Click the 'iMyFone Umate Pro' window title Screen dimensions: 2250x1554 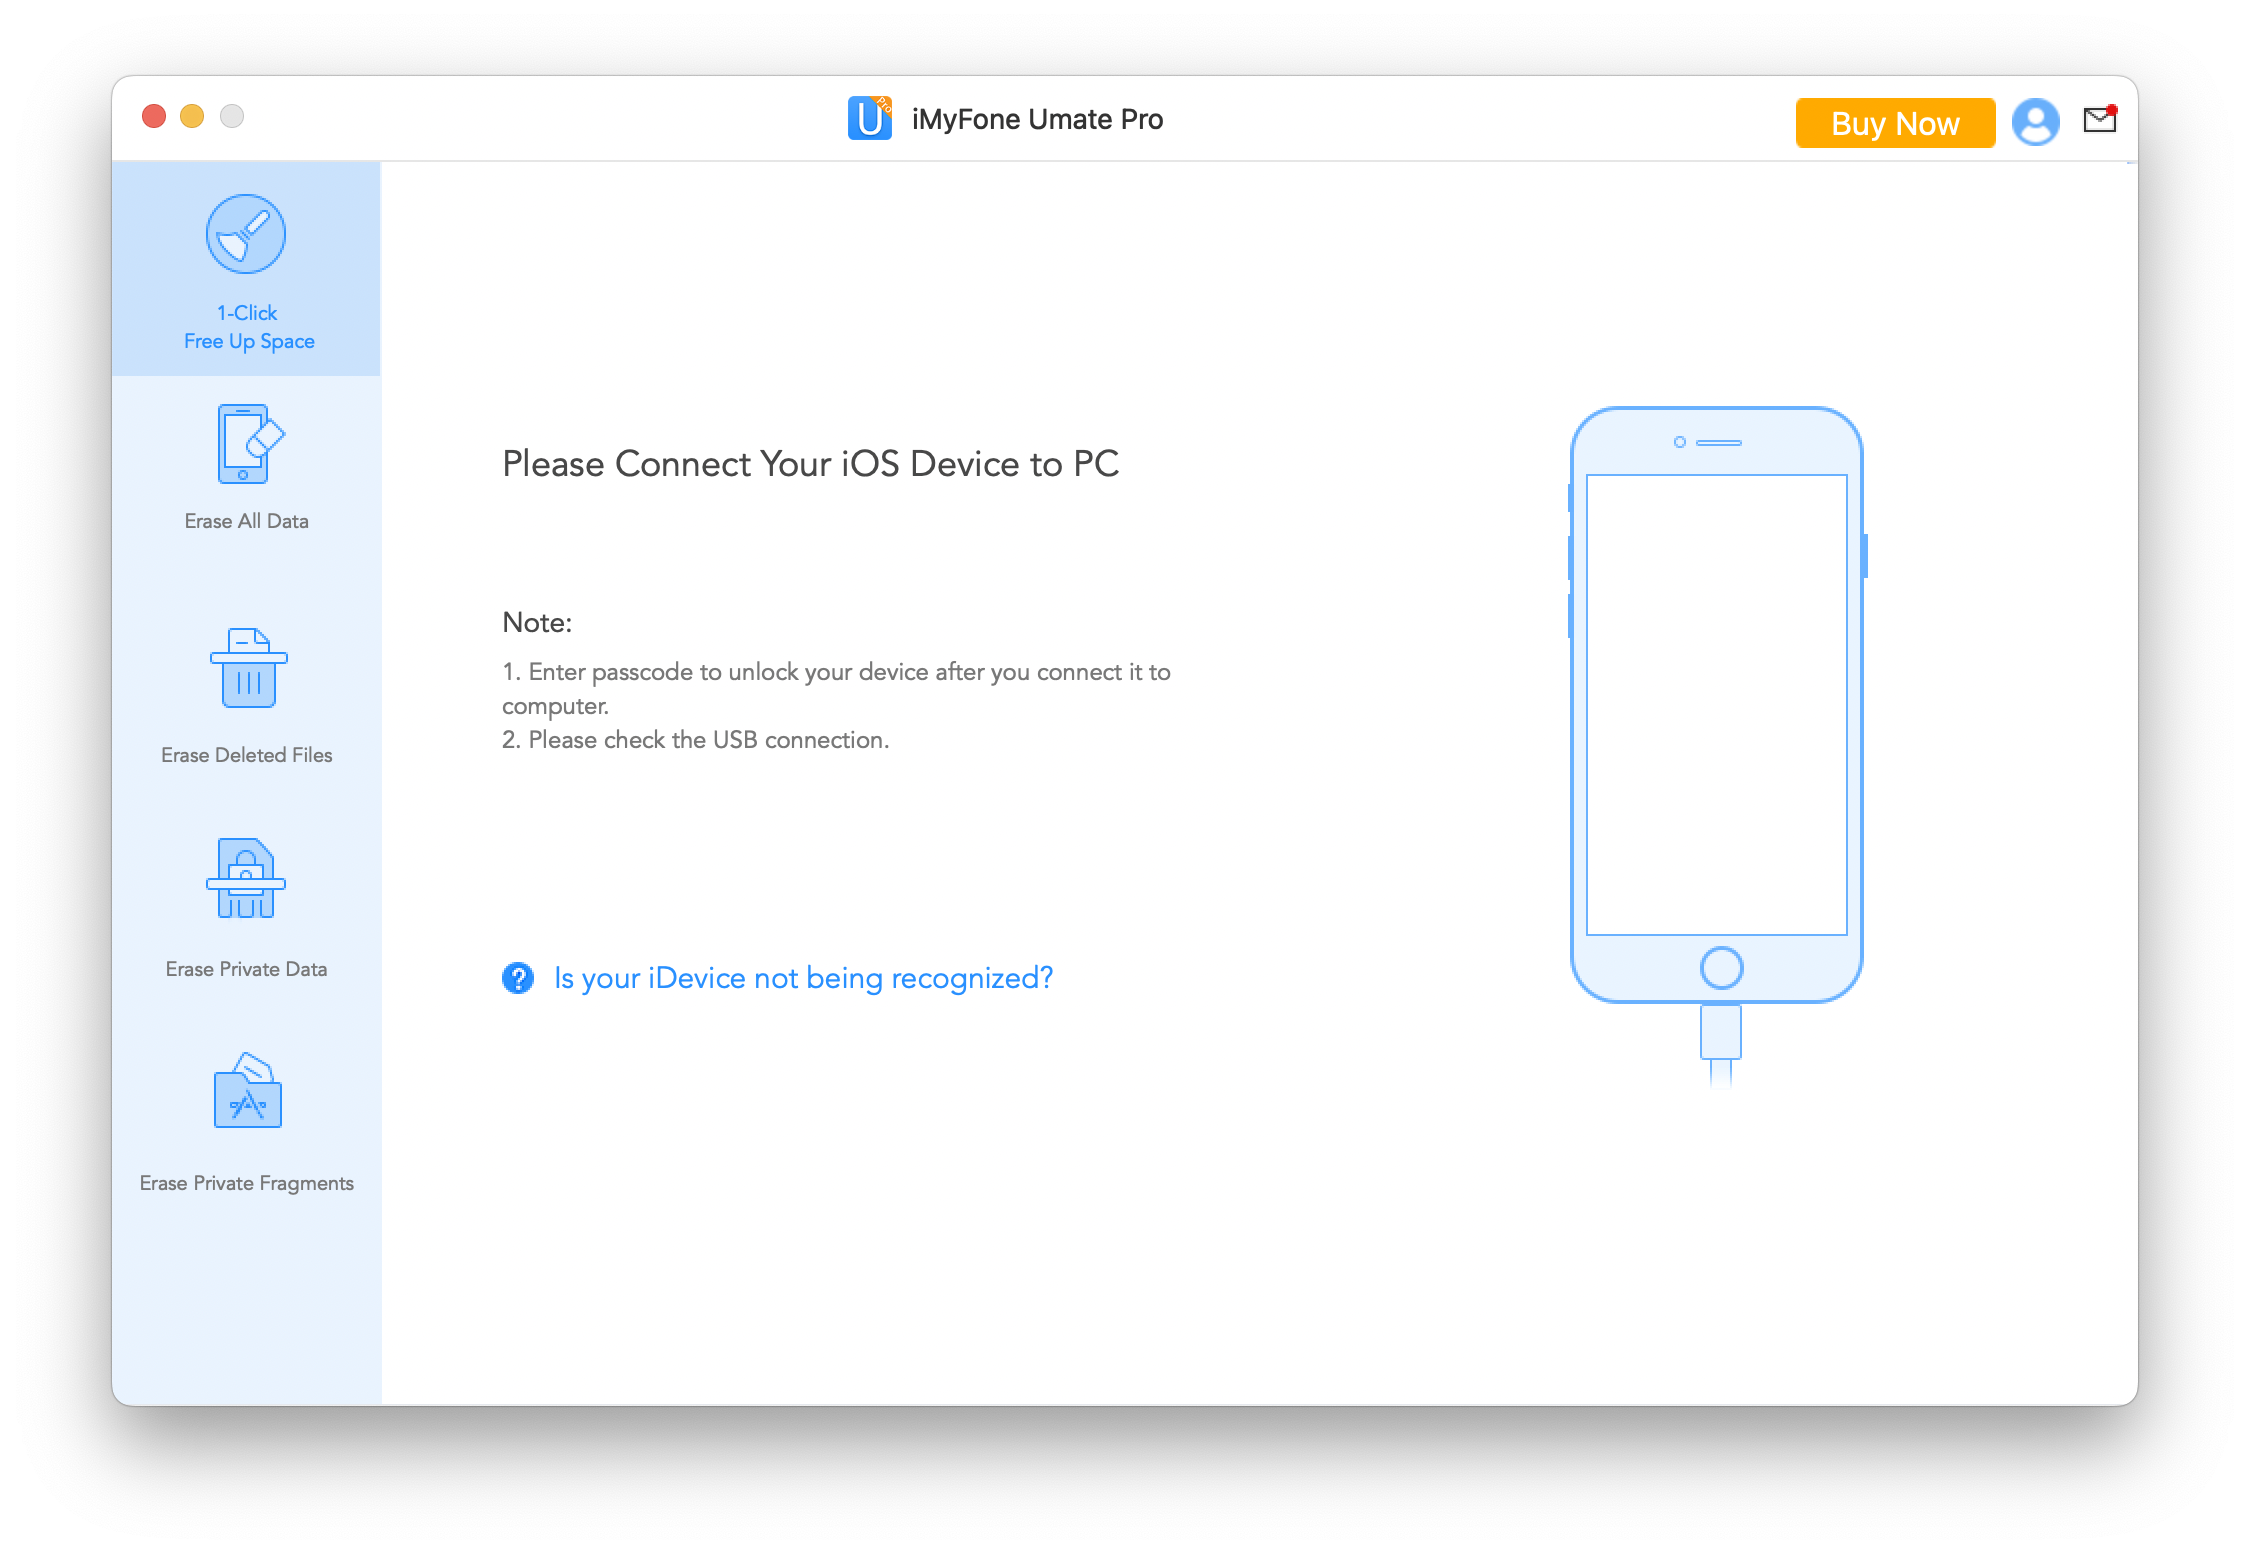tap(1038, 119)
